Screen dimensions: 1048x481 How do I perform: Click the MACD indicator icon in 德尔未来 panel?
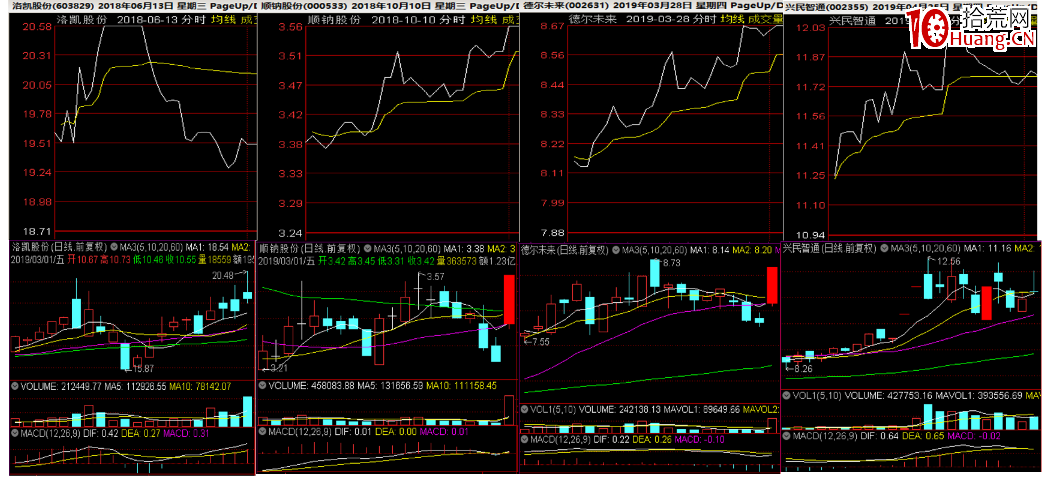tap(525, 440)
